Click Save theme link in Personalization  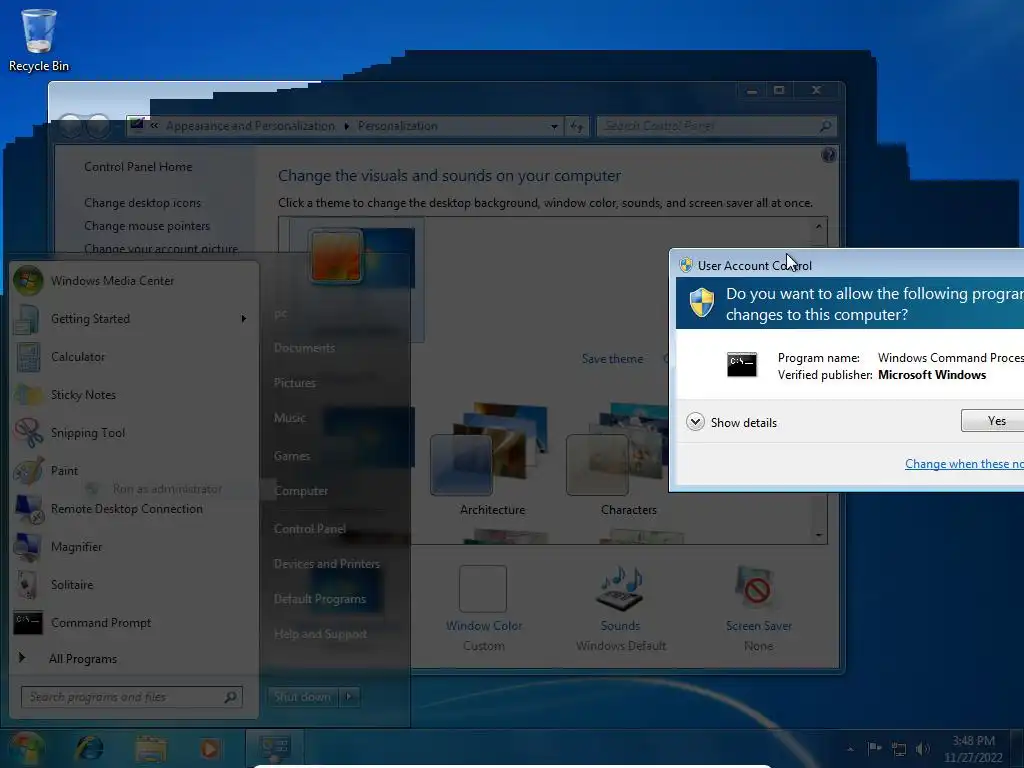click(612, 359)
